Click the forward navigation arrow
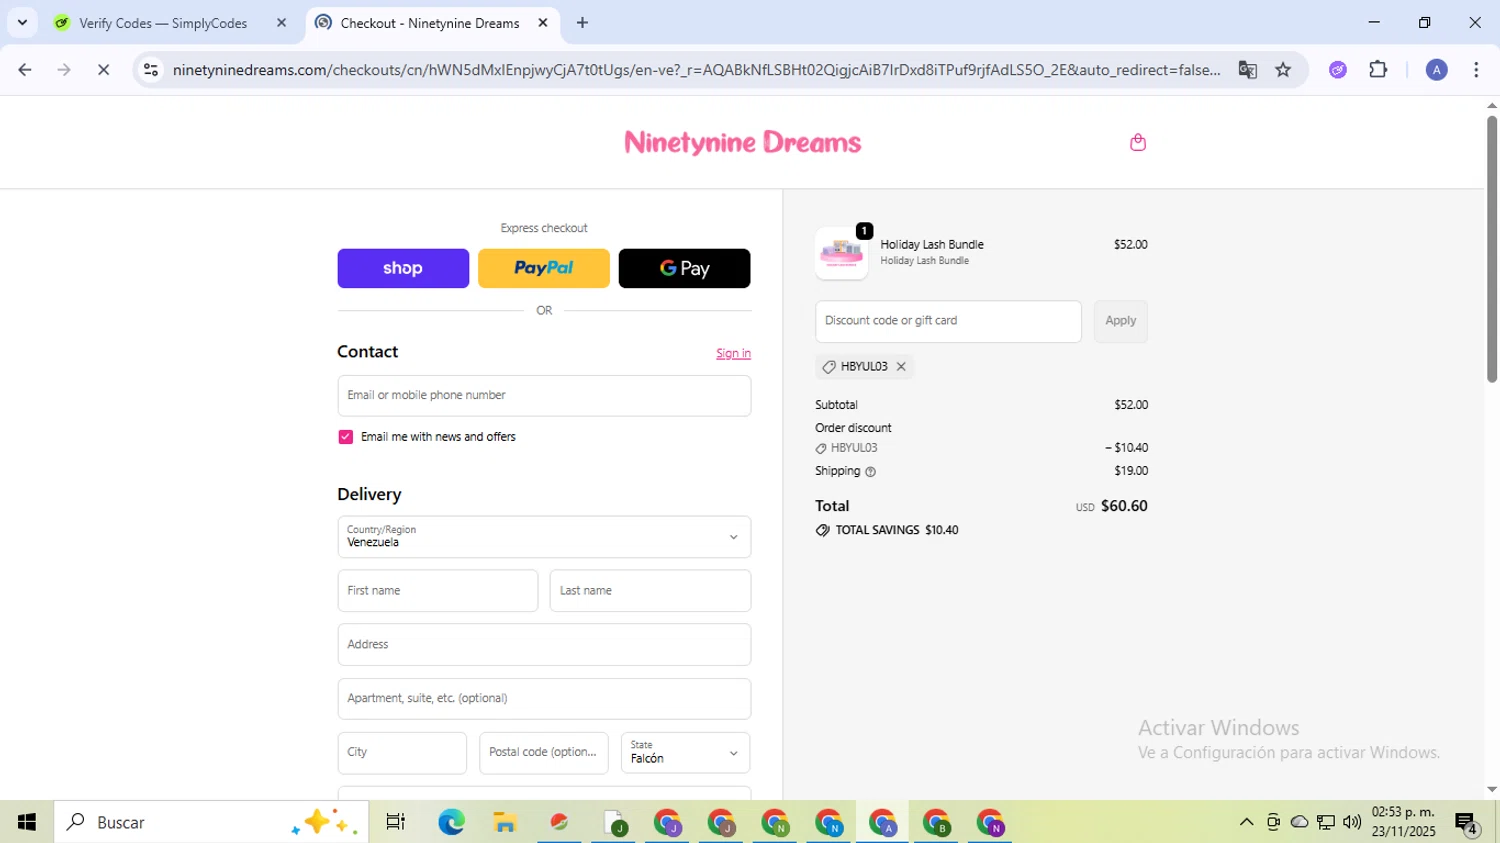 [x=64, y=70]
